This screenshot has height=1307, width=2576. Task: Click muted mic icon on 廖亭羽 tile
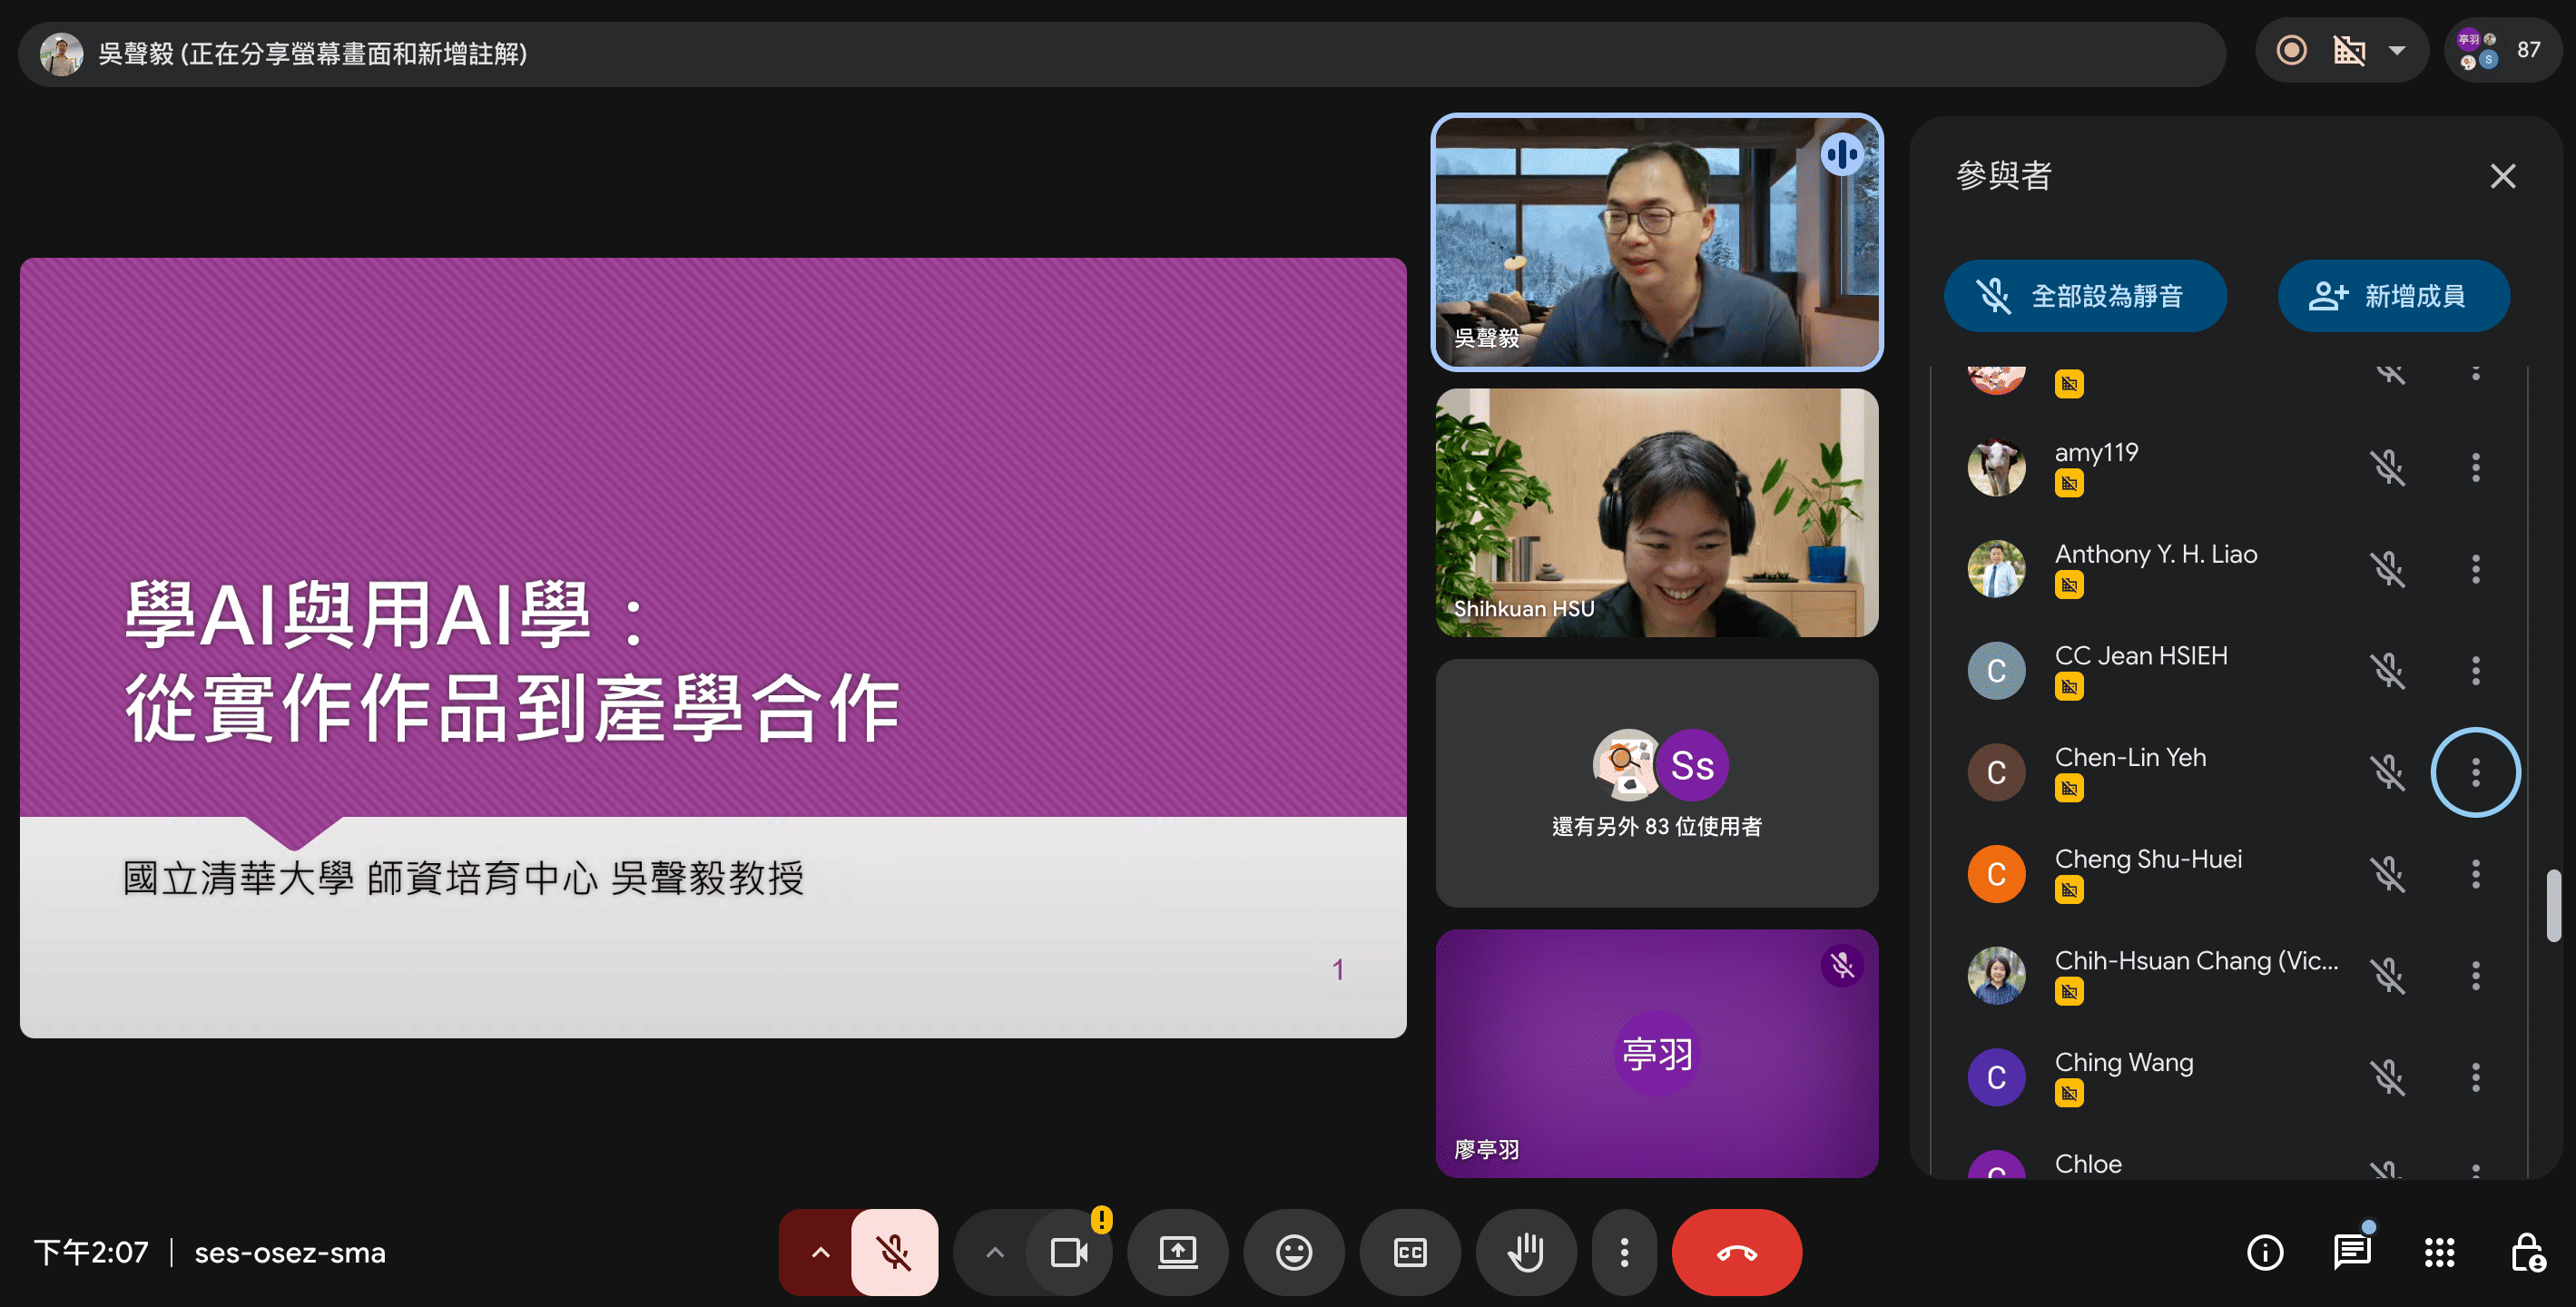click(1841, 966)
